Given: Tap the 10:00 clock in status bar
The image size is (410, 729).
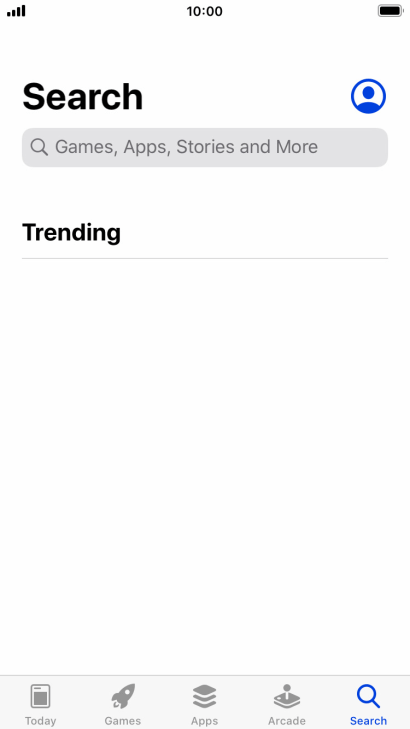Looking at the screenshot, I should click(205, 11).
